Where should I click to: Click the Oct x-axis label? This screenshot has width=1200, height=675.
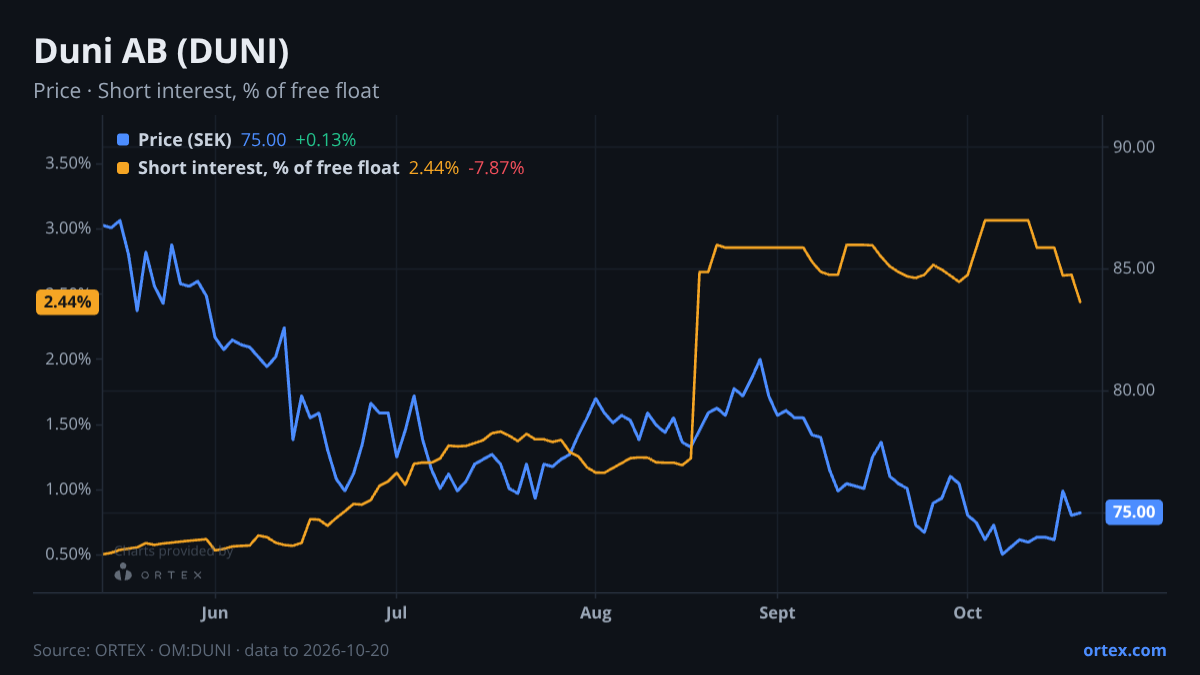(967, 613)
